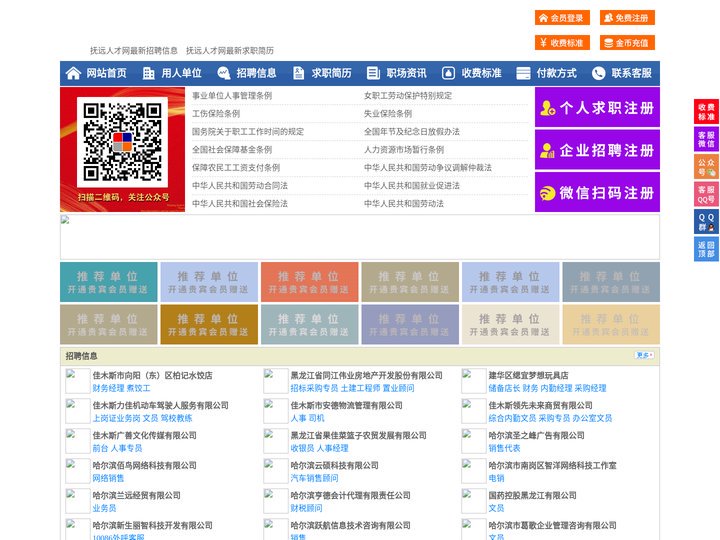Click the orange-red 推荐单位 banner tile
The width and height of the screenshot is (720, 540).
click(309, 282)
